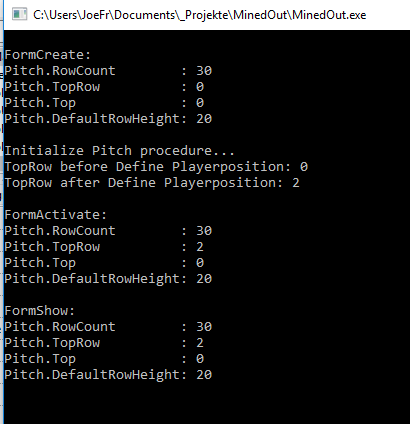This screenshot has width=410, height=424.
Task: Click Pitch.DefaultRowHeight line under FormActivate
Action: click(x=108, y=279)
